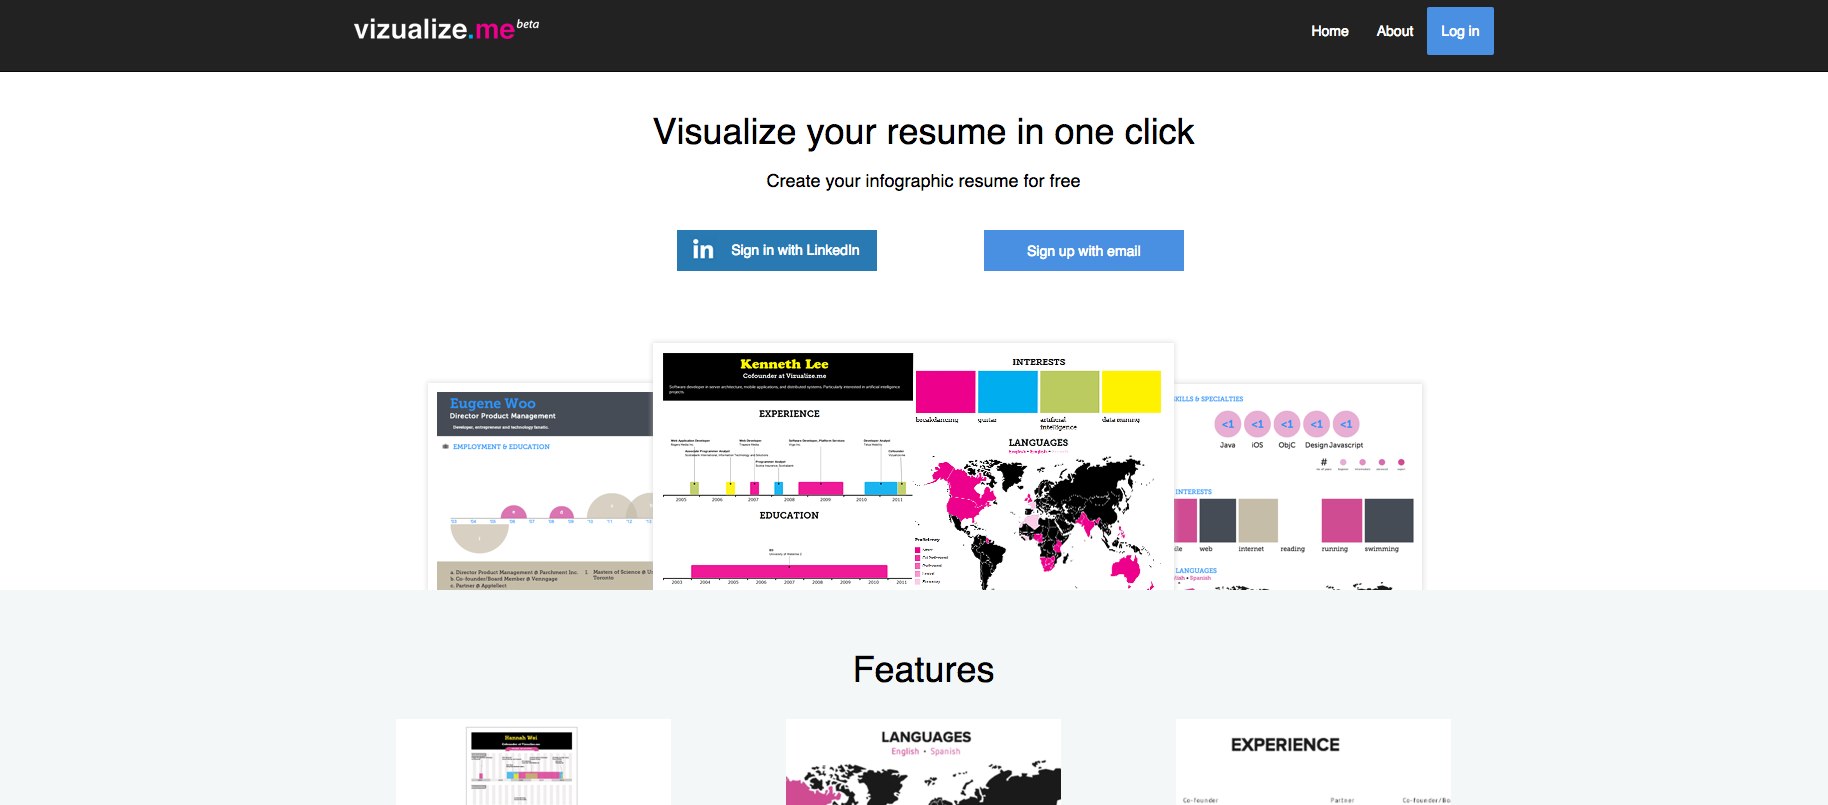Click the Kenneth Lee resume preview
The image size is (1828, 805).
pos(913,467)
